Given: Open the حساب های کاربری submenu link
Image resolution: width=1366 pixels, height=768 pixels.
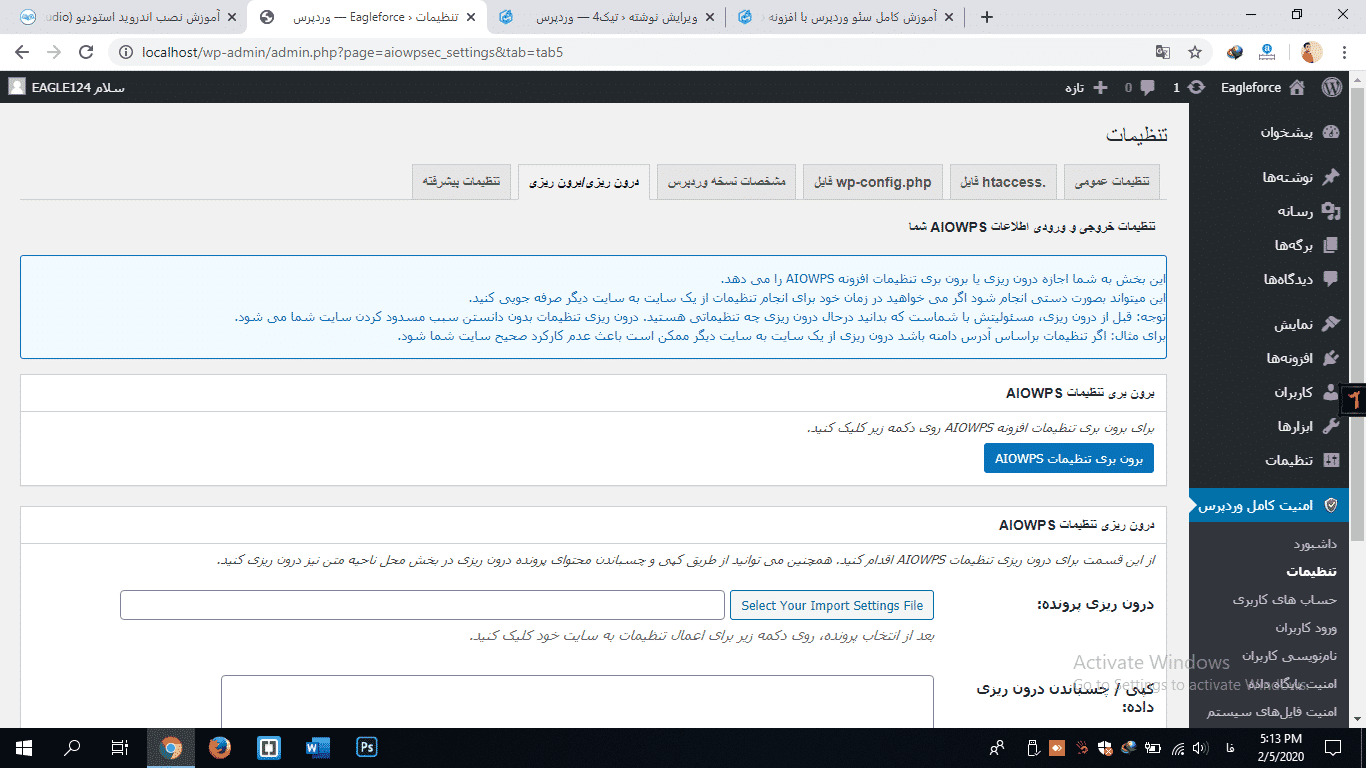Looking at the screenshot, I should click(x=1285, y=600).
